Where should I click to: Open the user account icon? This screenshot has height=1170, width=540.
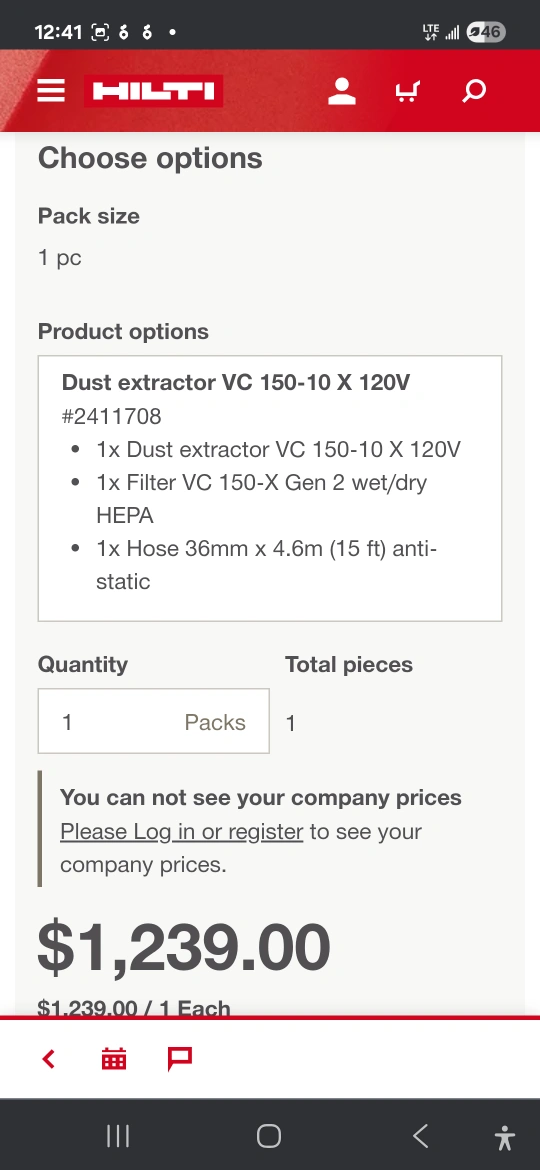342,91
